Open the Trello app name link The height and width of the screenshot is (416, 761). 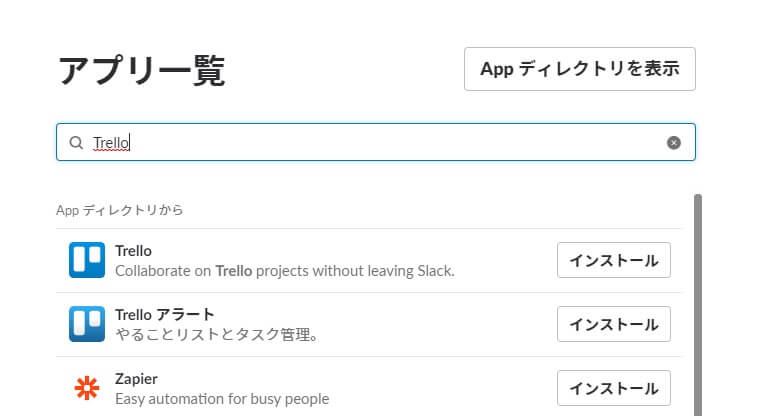tap(133, 251)
